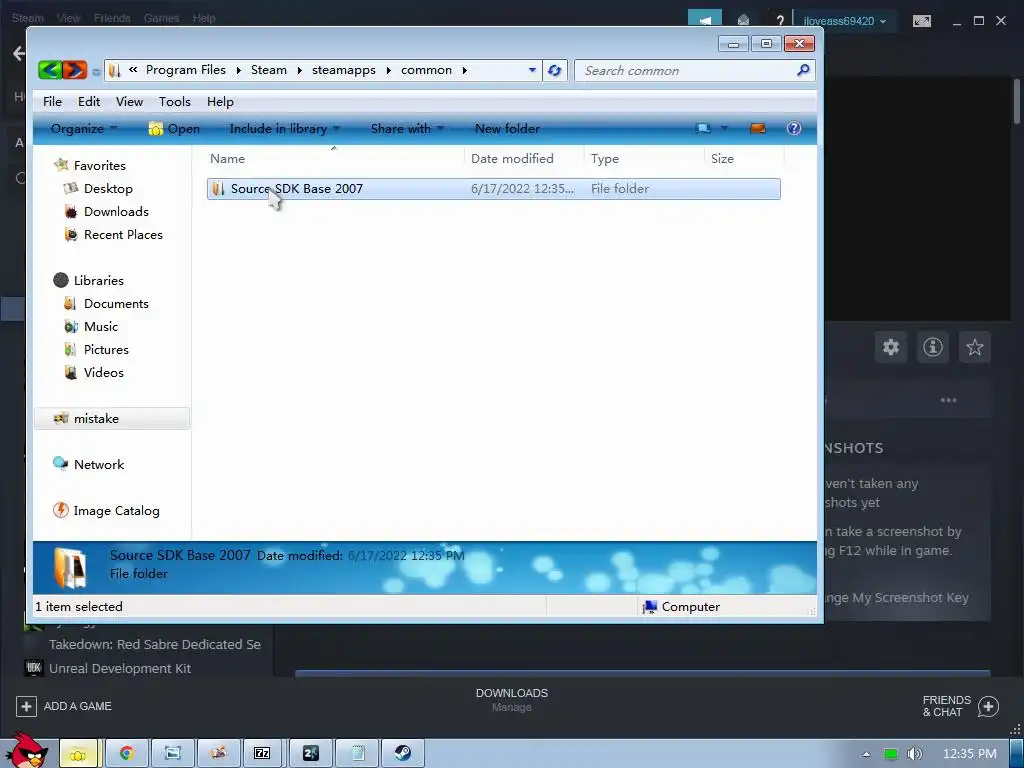
Task: Click the Steam manage gear icon
Action: pos(891,347)
